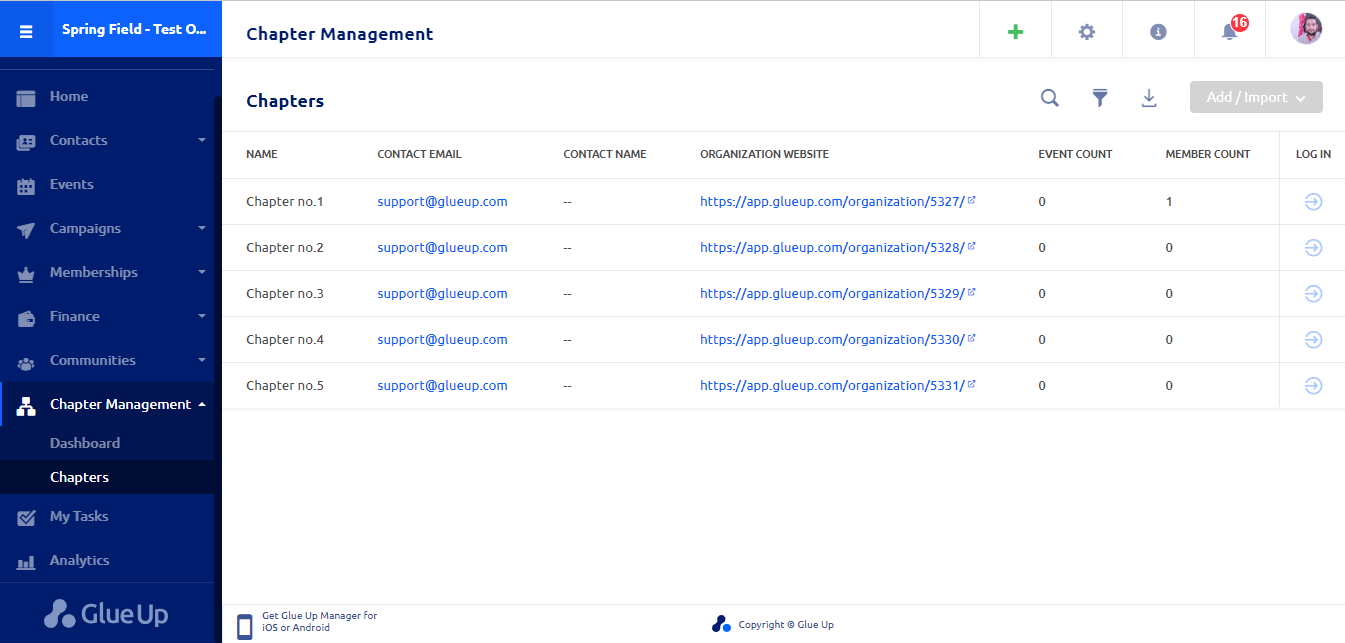1345x643 pixels.
Task: Click support email for Chapter no.5
Action: pos(442,386)
